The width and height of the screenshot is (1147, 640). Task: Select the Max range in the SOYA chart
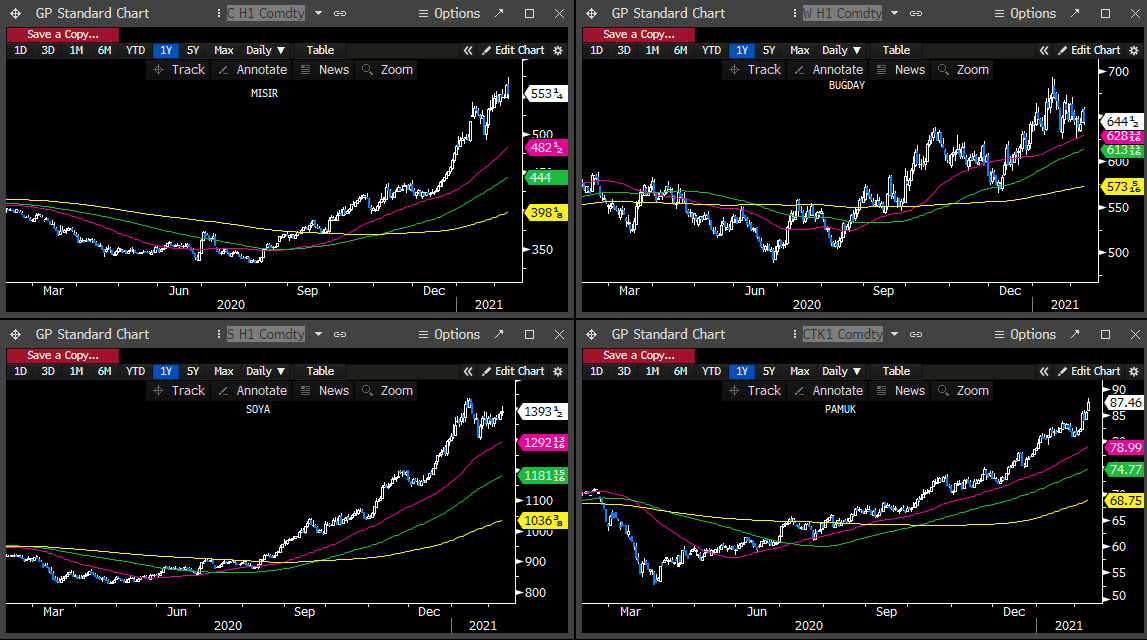point(224,372)
